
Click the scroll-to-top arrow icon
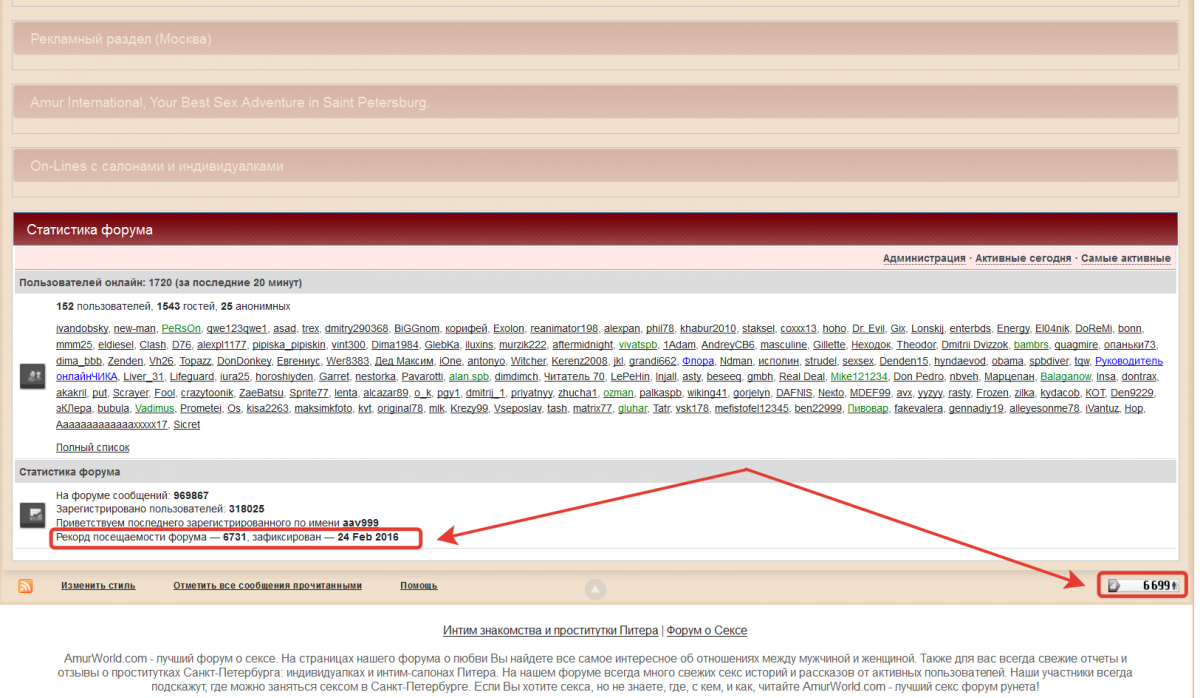pyautogui.click(x=595, y=589)
